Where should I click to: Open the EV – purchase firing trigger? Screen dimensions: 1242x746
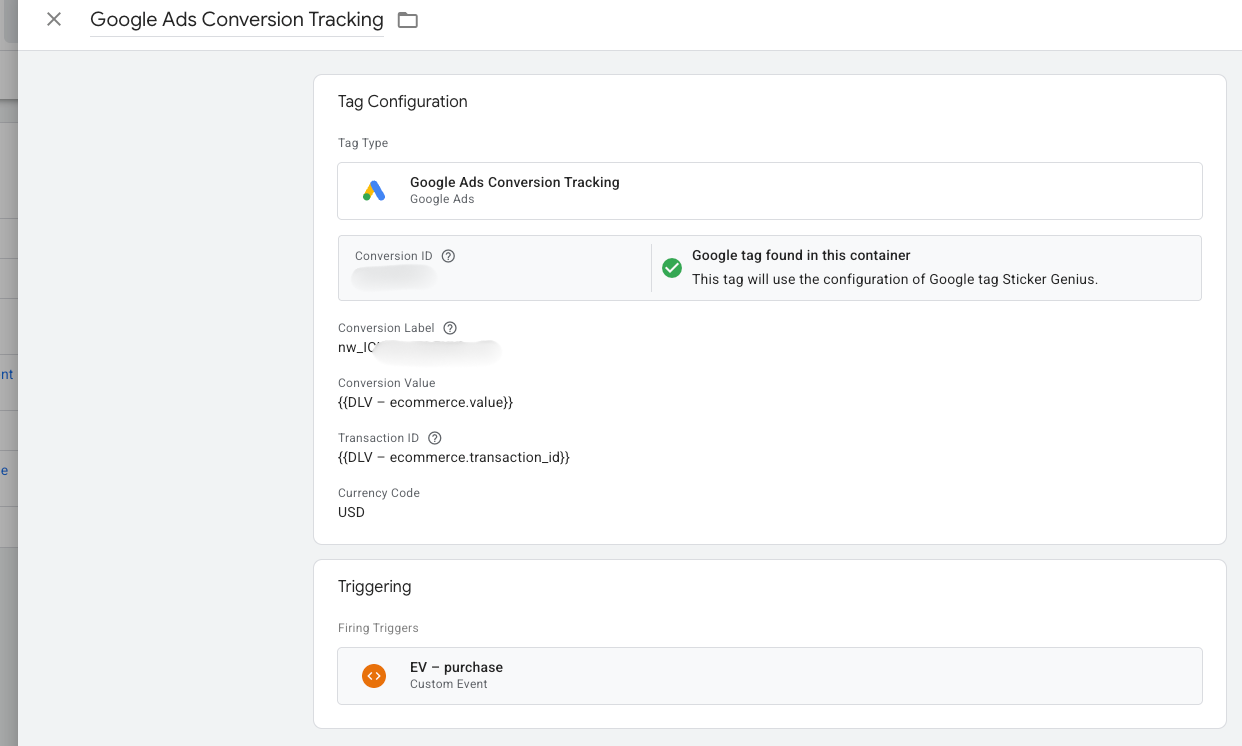[x=770, y=676]
